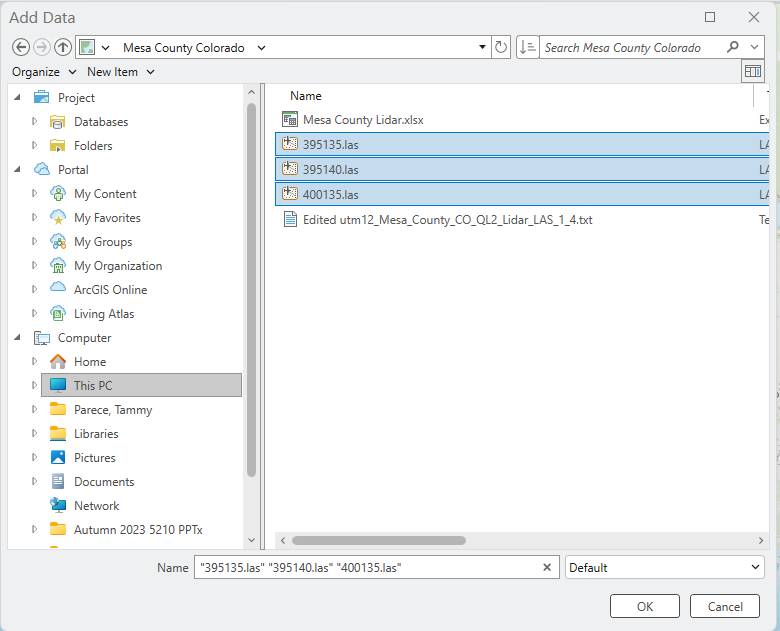Click the Portal cloud icon
Viewport: 780px width, 631px height.
(42, 169)
